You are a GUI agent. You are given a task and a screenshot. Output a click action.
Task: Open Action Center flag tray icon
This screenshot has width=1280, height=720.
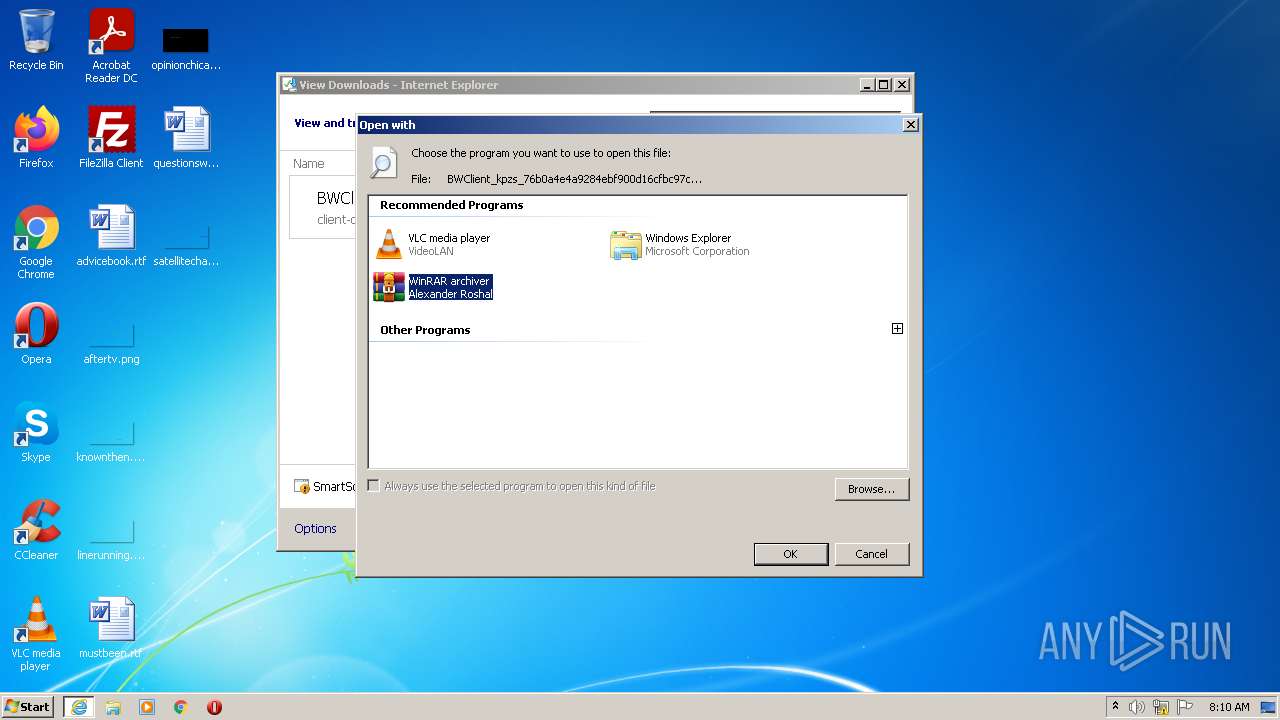tap(1184, 707)
